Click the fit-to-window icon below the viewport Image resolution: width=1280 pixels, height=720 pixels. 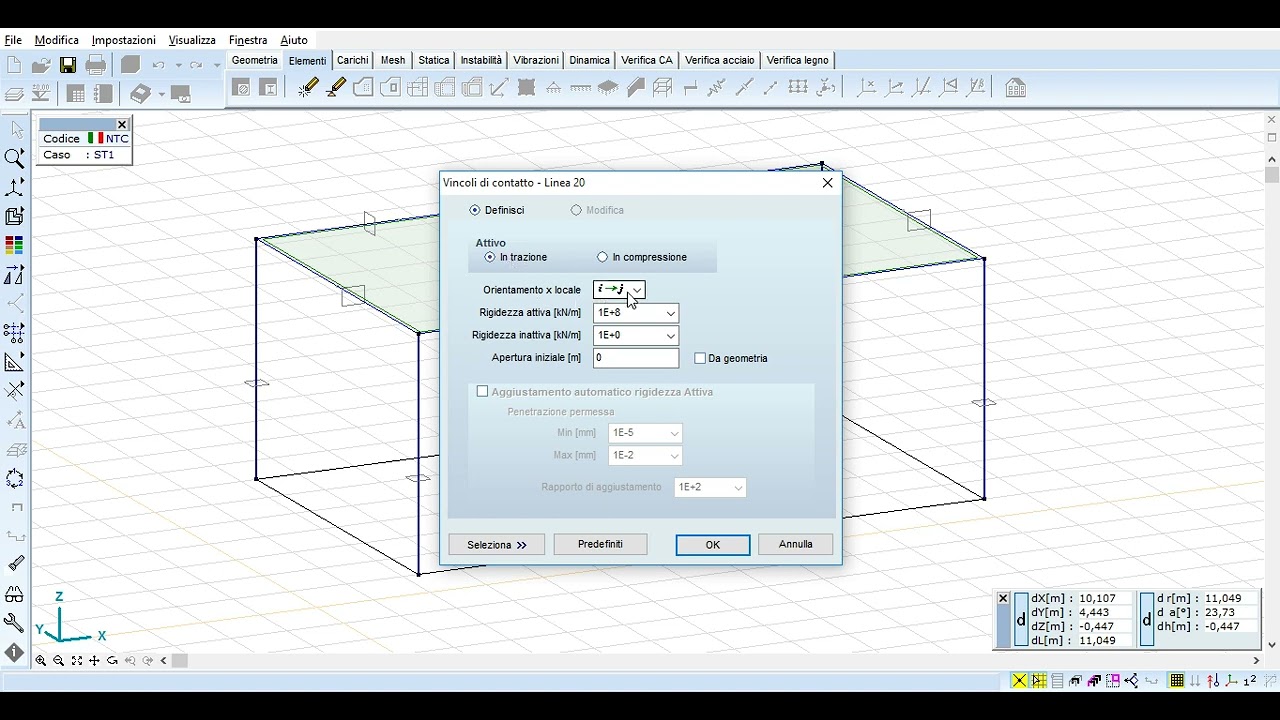[x=77, y=661]
